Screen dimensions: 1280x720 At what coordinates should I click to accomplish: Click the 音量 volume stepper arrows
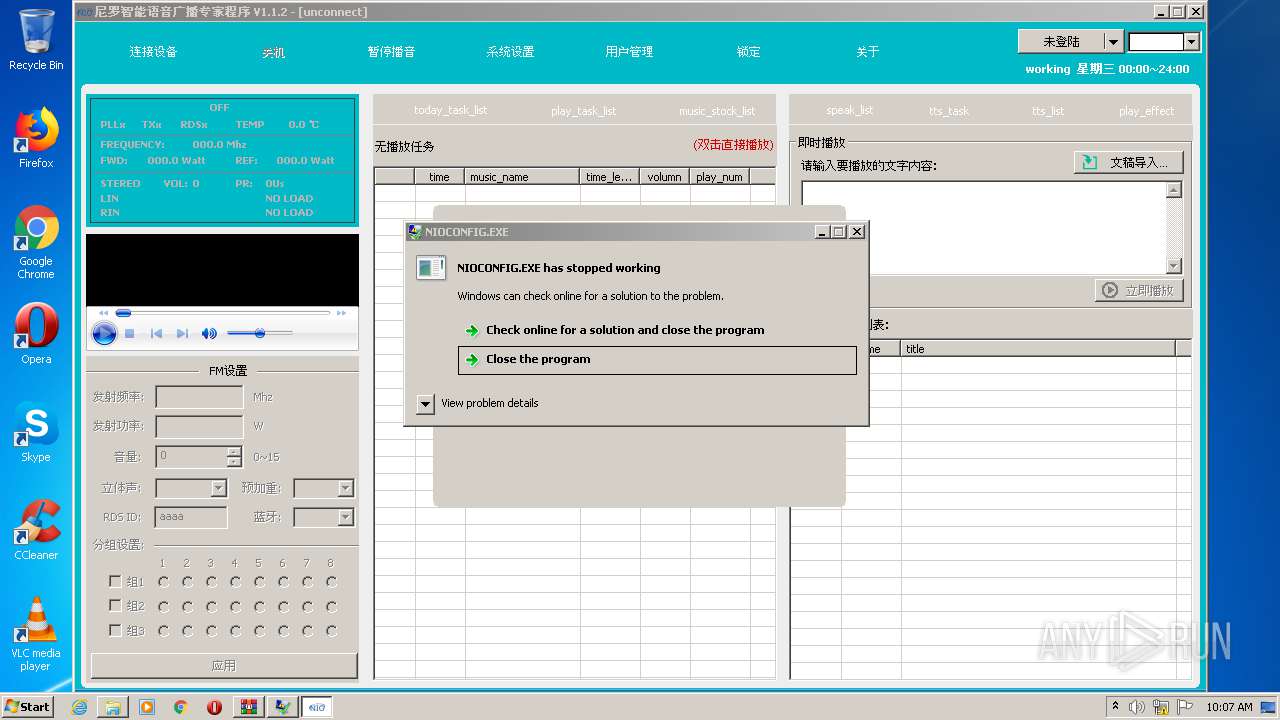tap(234, 456)
